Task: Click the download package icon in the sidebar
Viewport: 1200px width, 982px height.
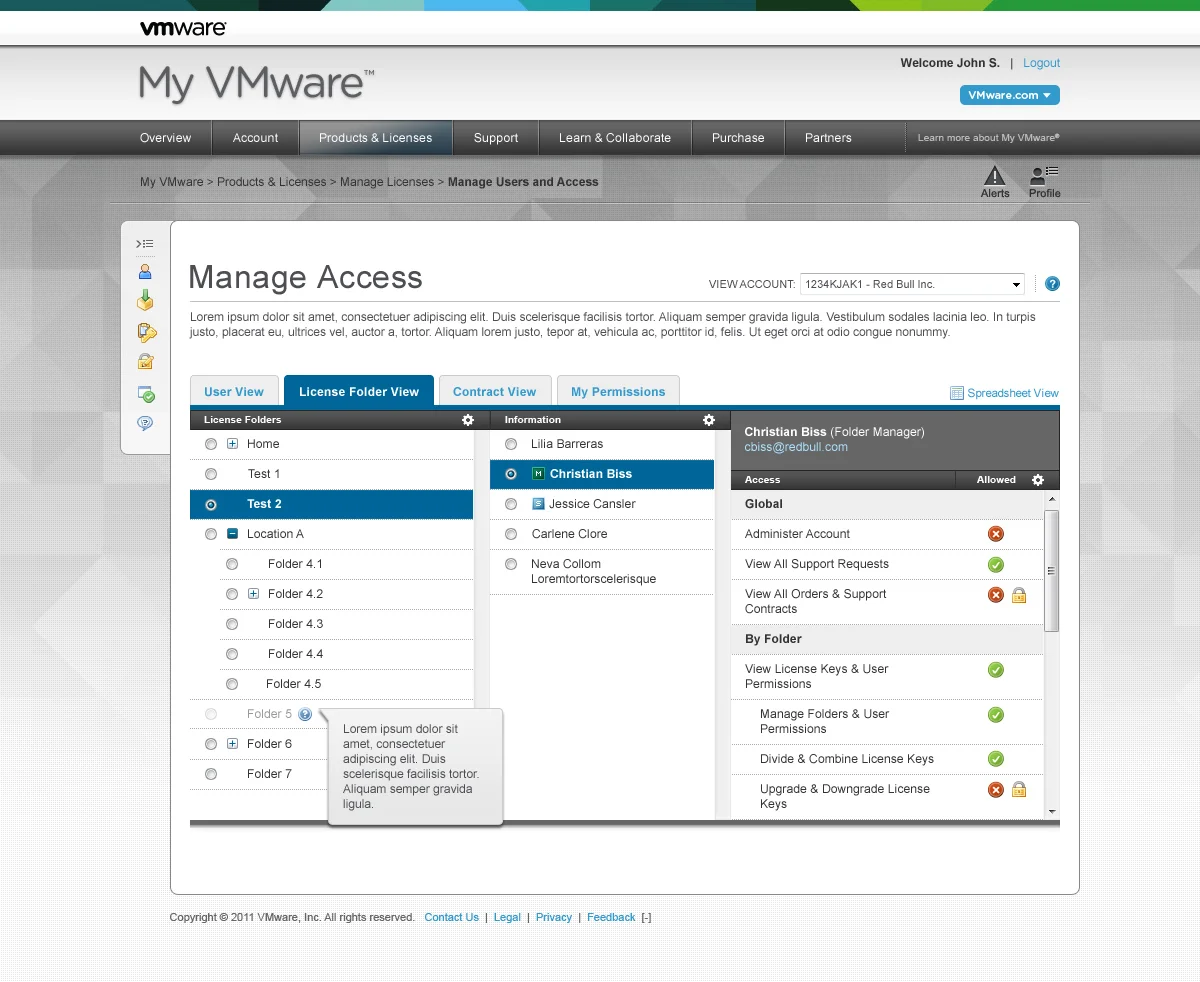Action: point(146,300)
